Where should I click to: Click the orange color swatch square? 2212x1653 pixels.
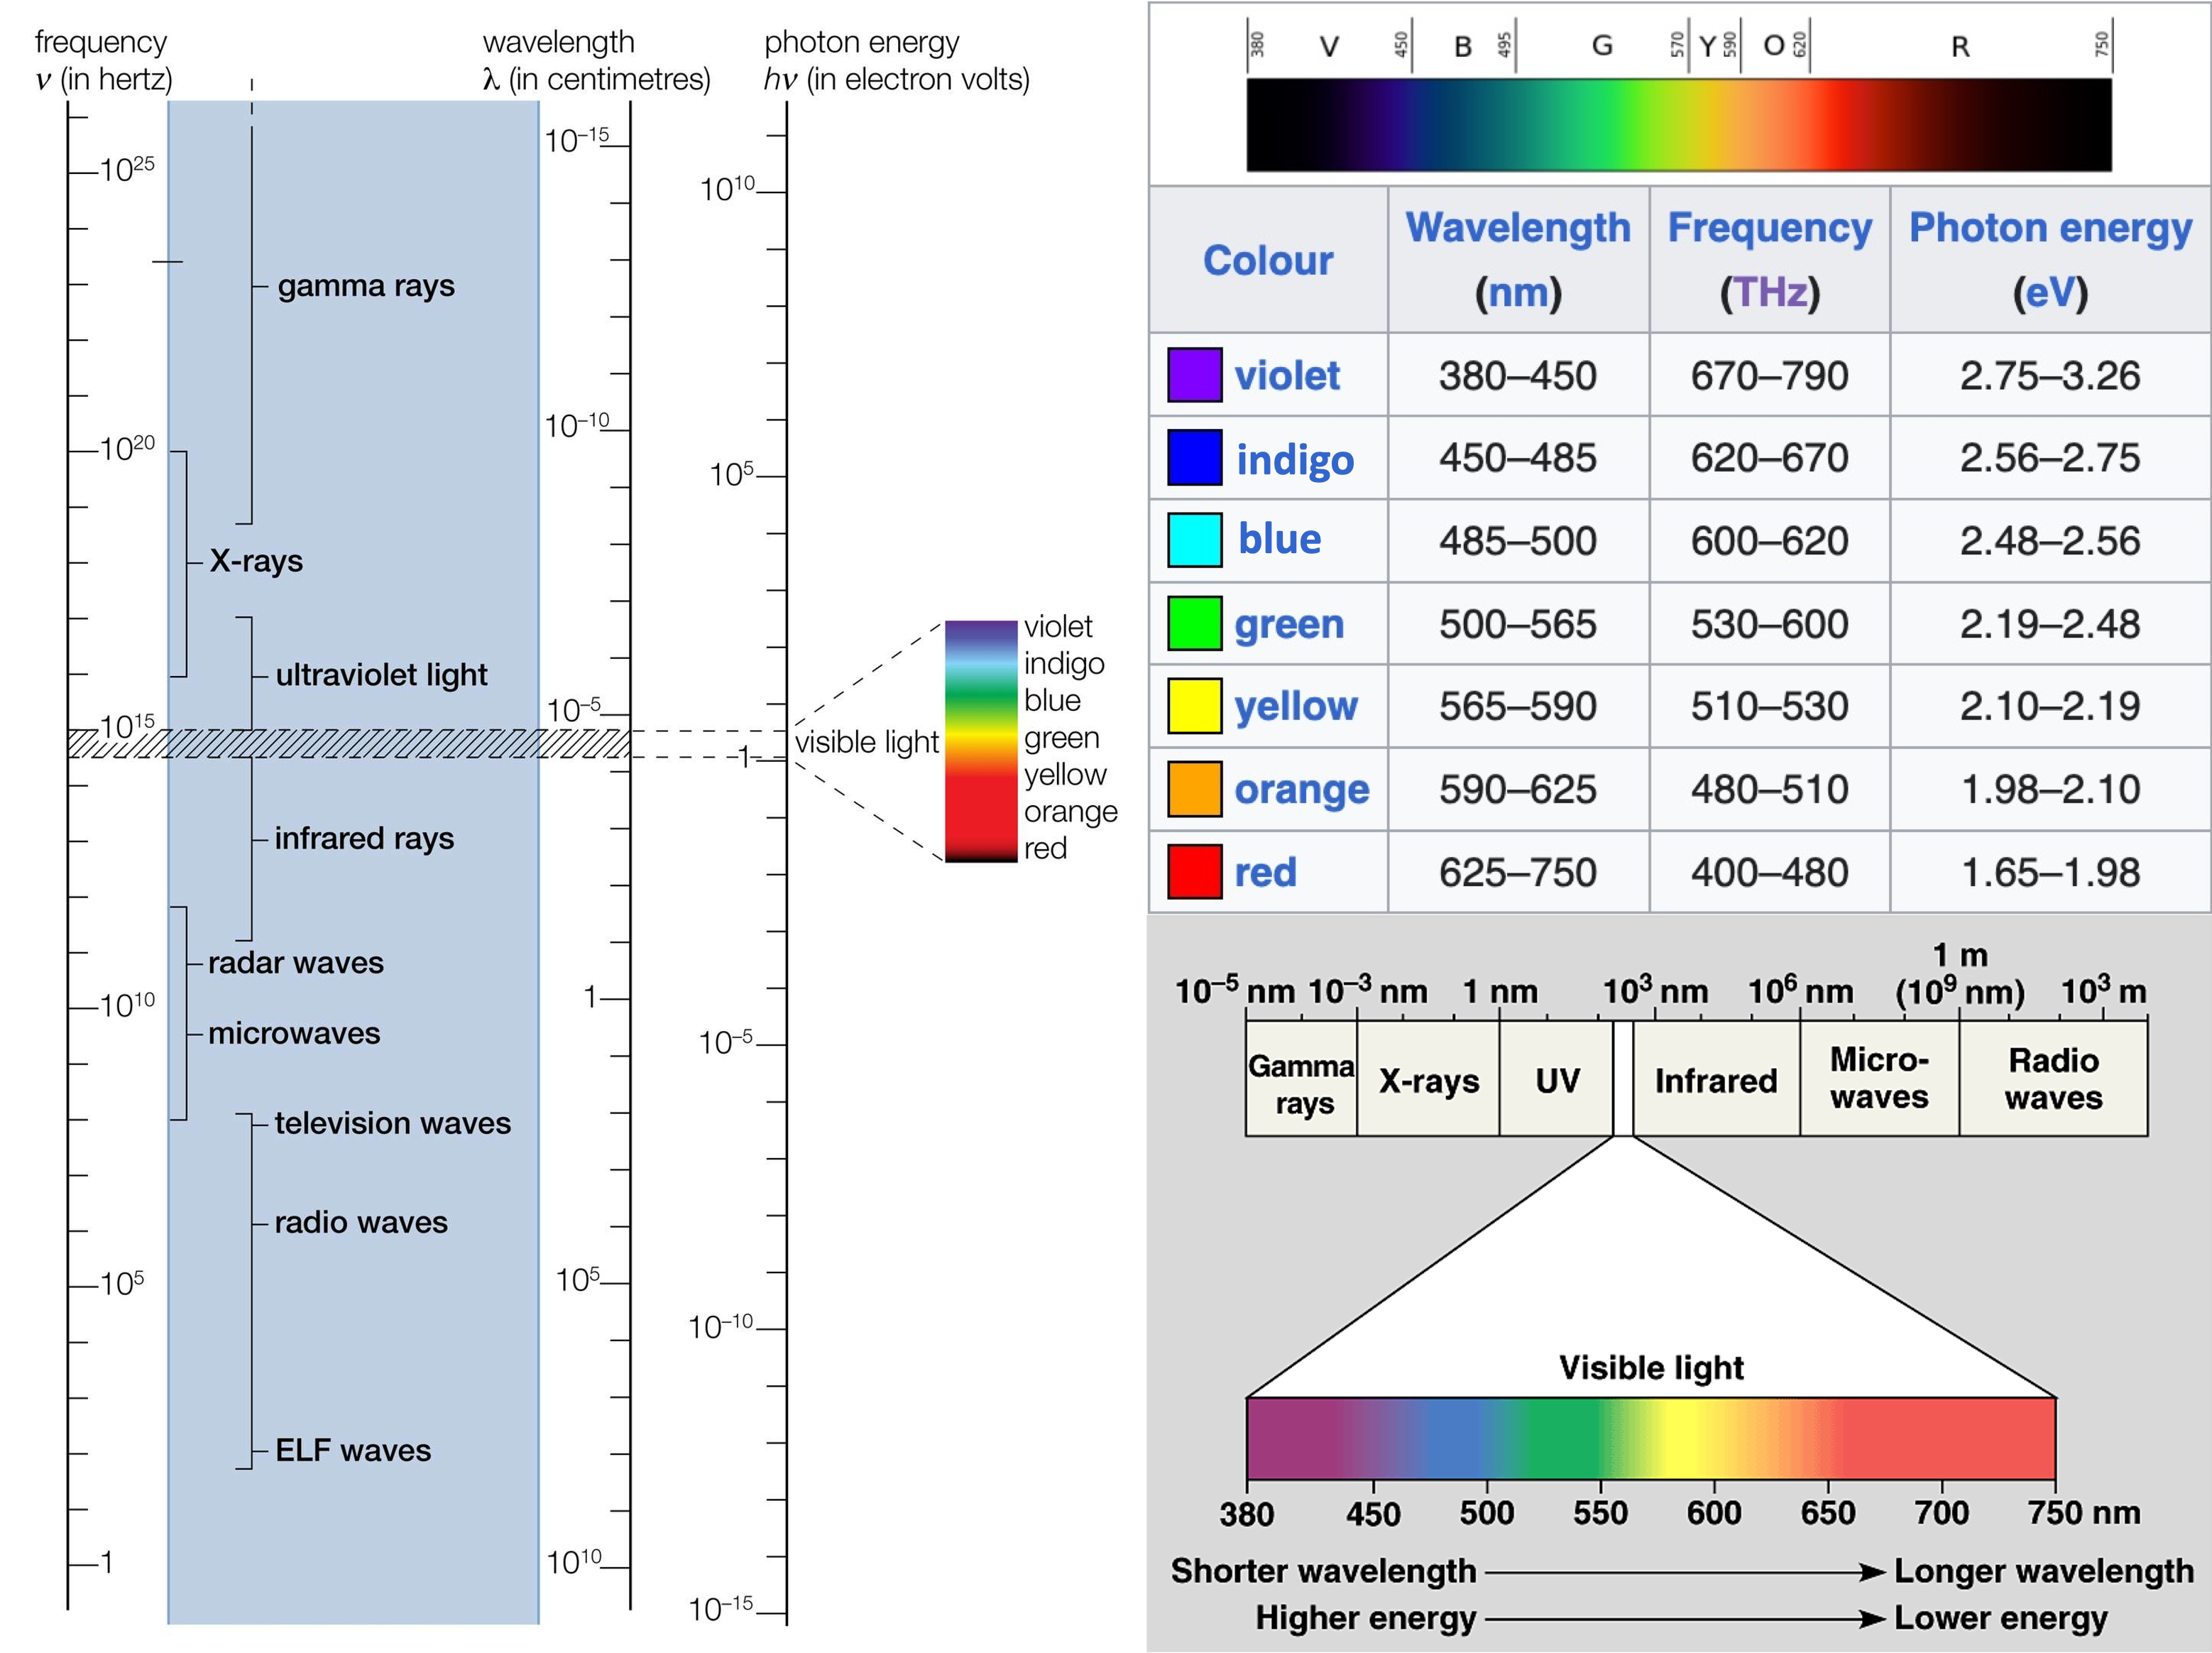click(x=1194, y=789)
